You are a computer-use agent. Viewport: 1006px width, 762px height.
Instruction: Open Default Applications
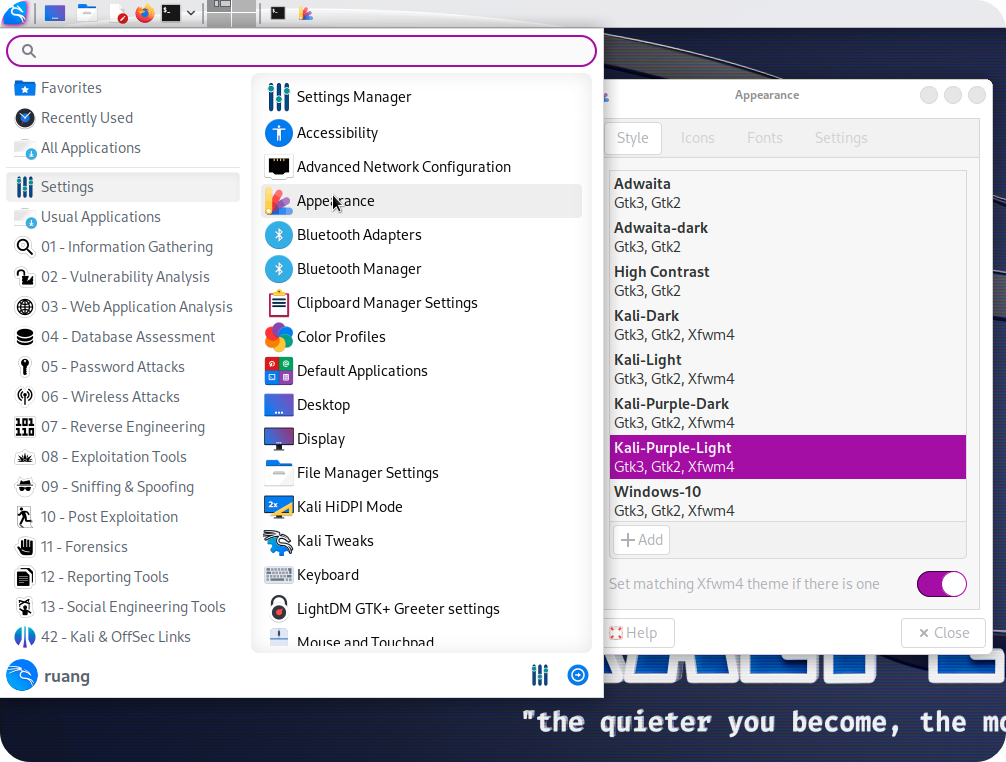[422, 371]
